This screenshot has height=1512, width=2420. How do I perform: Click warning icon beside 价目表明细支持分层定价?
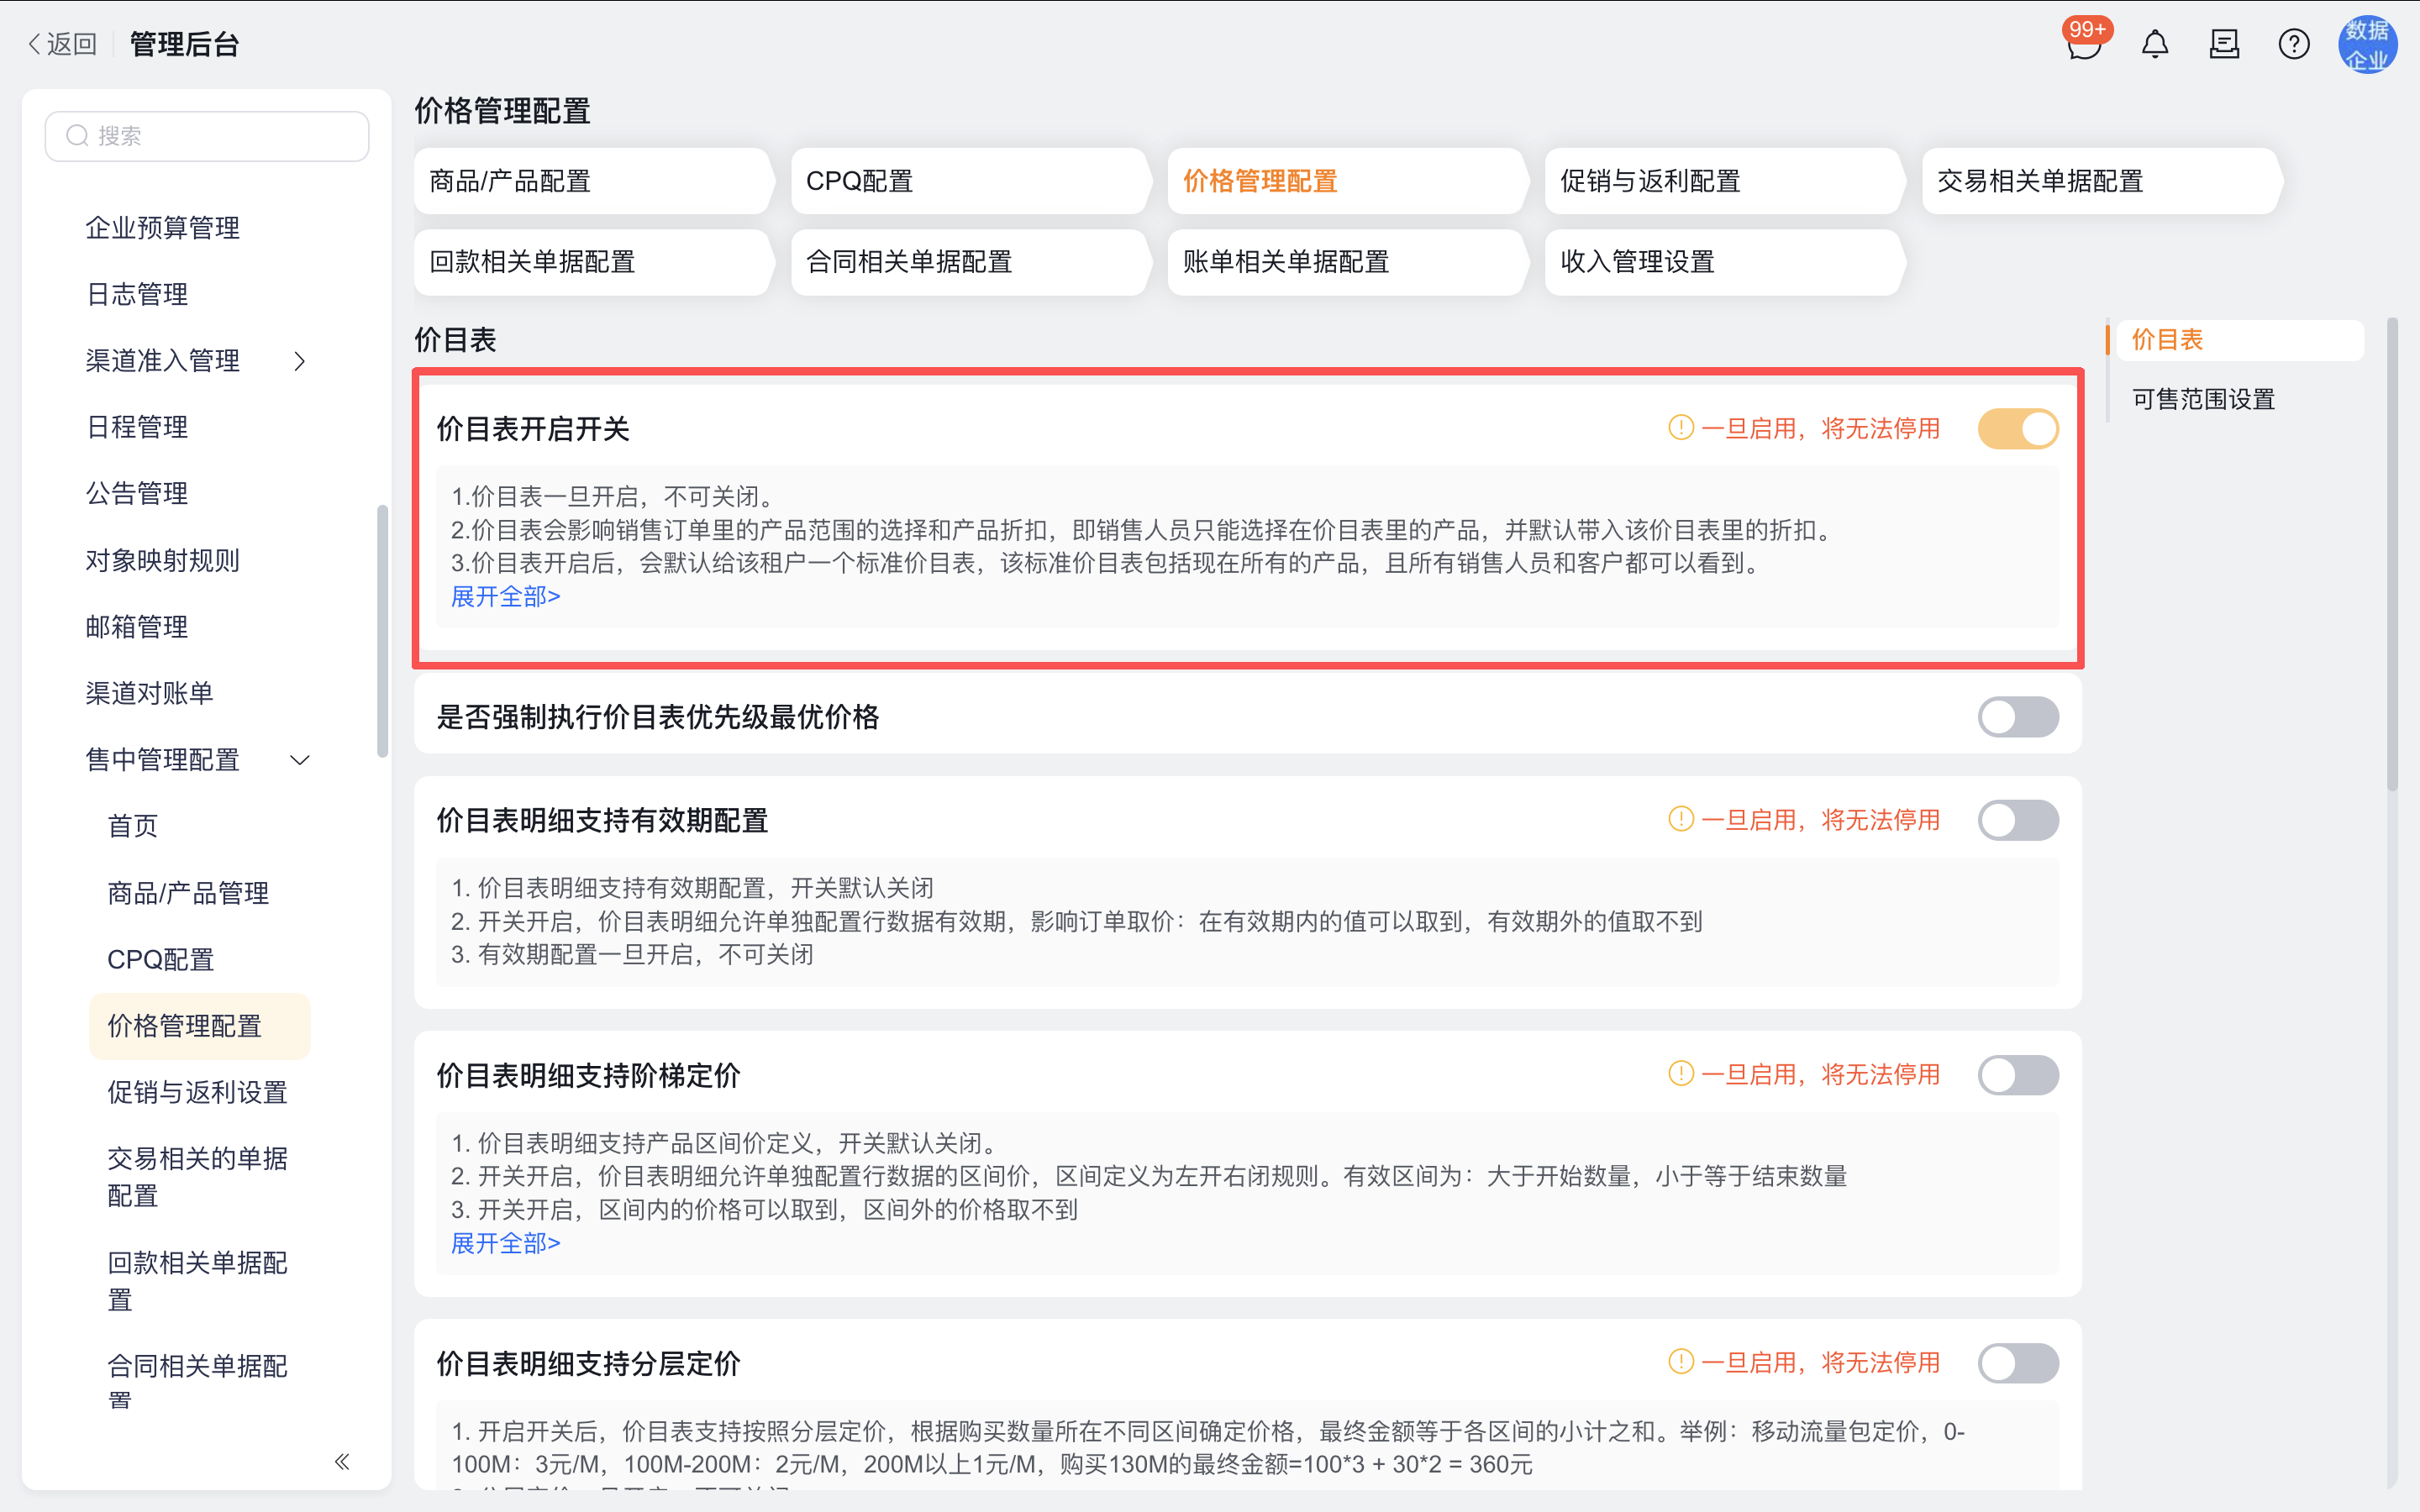tap(1680, 1362)
